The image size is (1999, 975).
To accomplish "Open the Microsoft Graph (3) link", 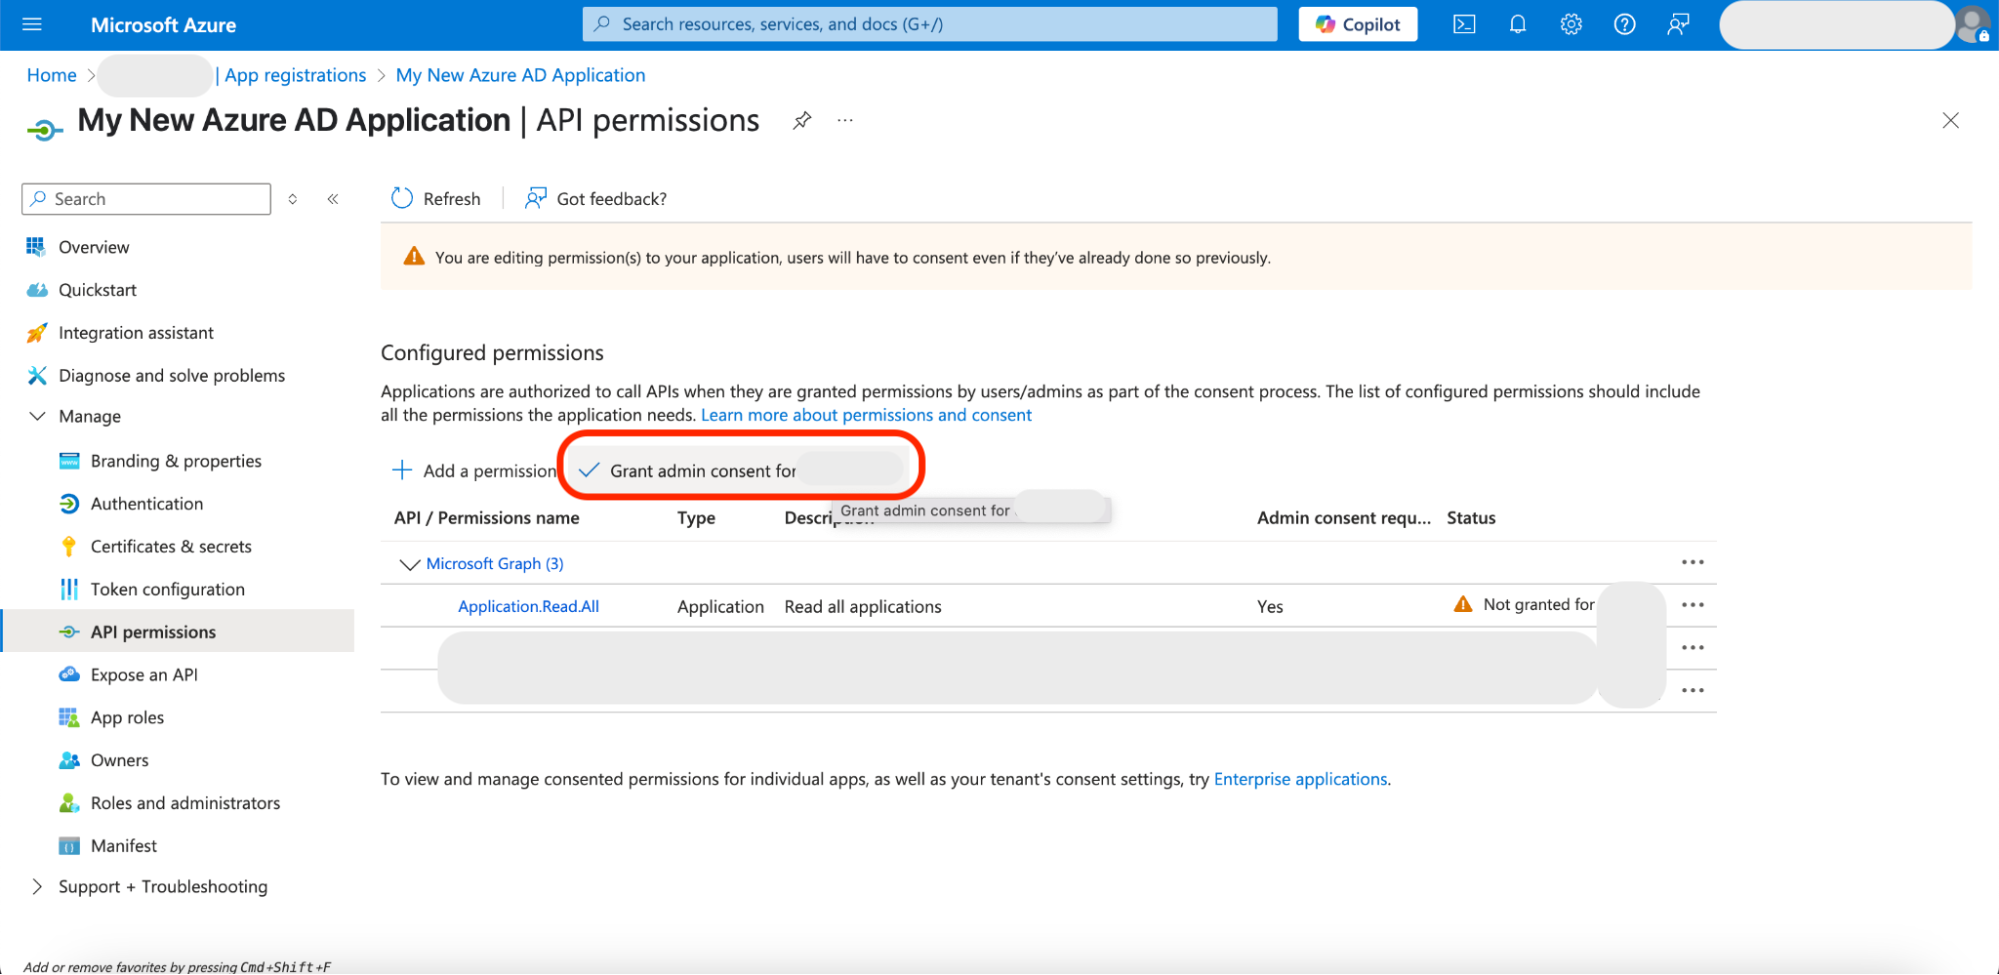I will click(x=495, y=564).
